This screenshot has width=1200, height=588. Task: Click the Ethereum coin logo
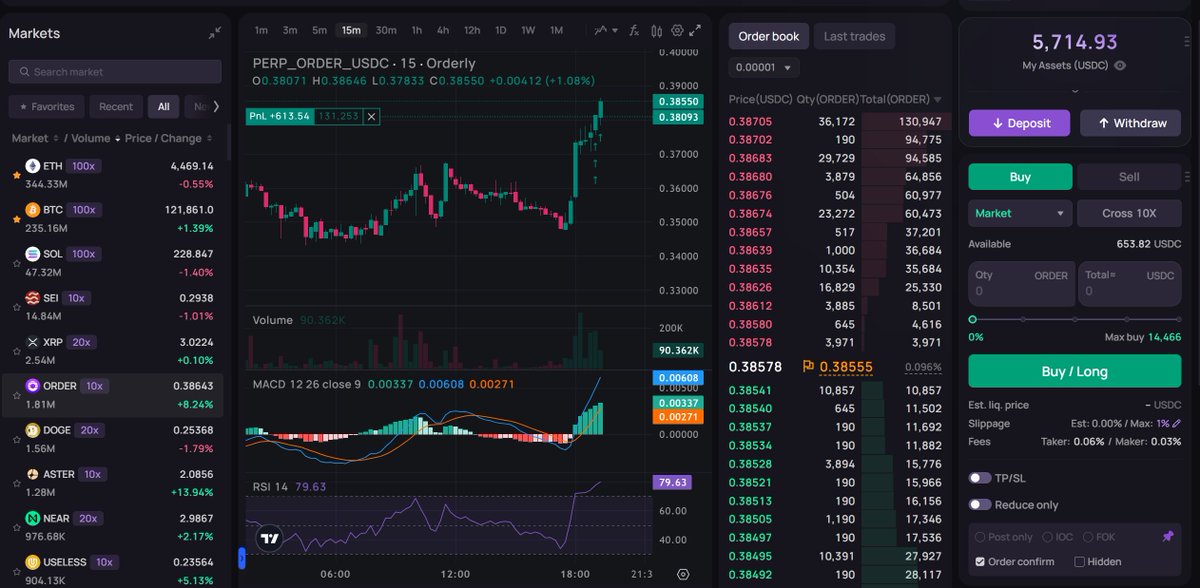pos(33,166)
